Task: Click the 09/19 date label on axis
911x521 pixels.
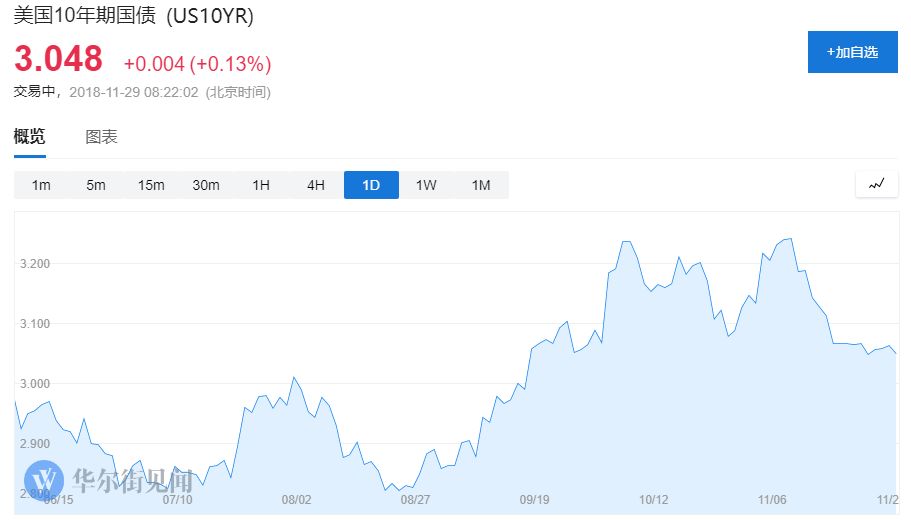Action: (x=535, y=500)
